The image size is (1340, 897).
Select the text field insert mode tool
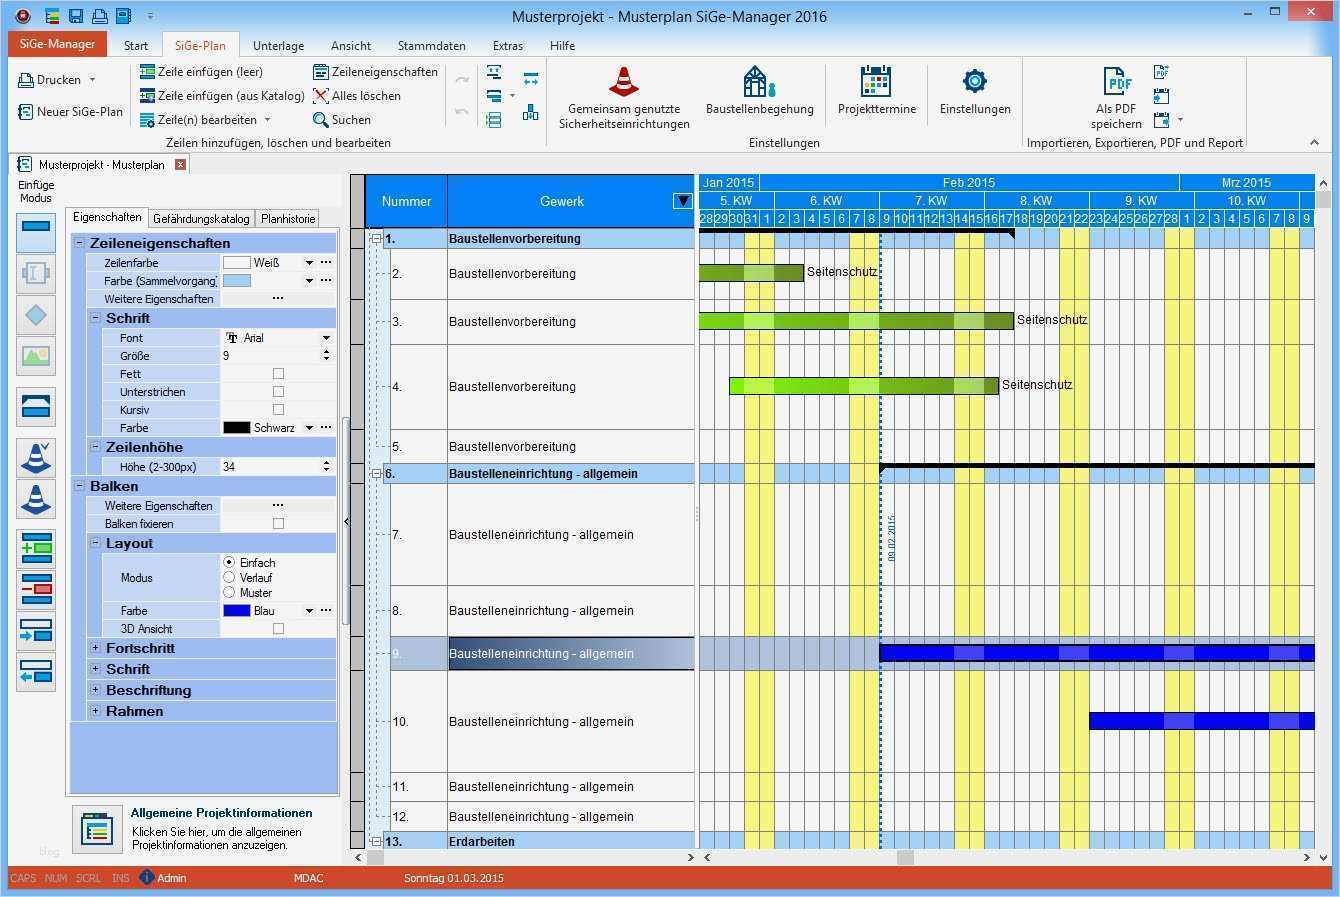click(36, 273)
